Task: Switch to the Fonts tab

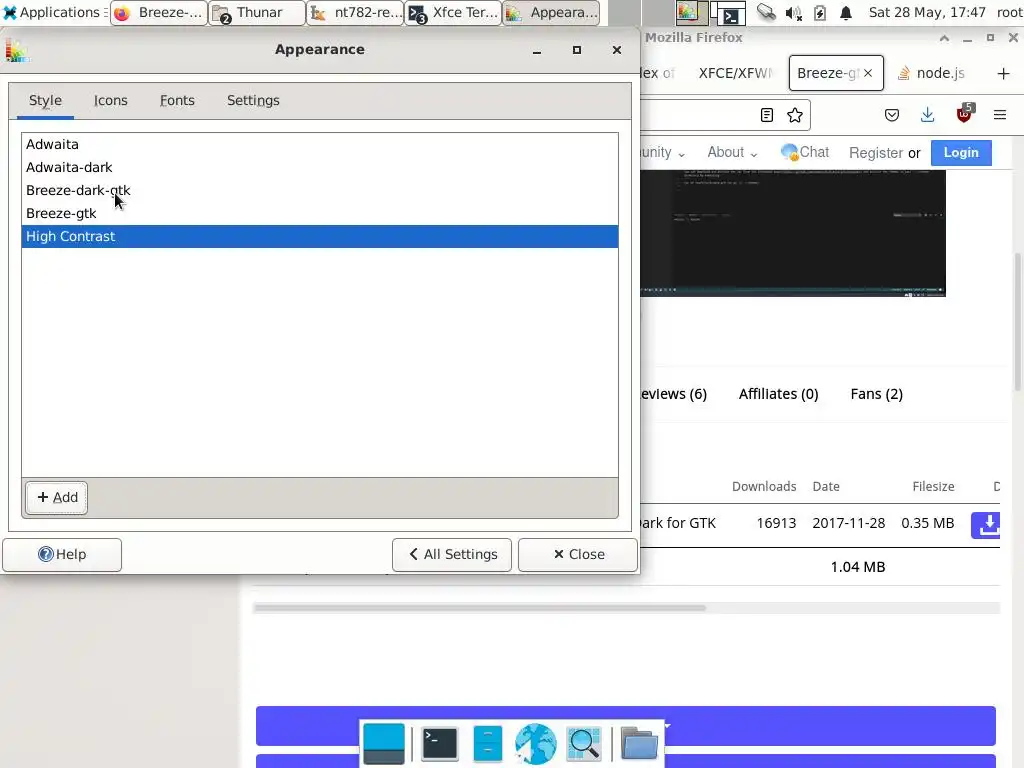Action: click(177, 101)
